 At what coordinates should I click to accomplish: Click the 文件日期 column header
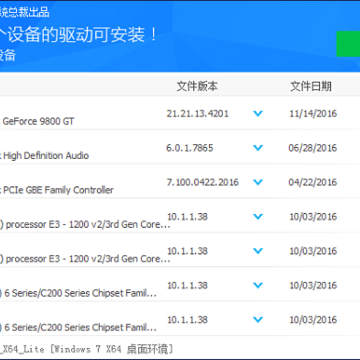tap(311, 86)
